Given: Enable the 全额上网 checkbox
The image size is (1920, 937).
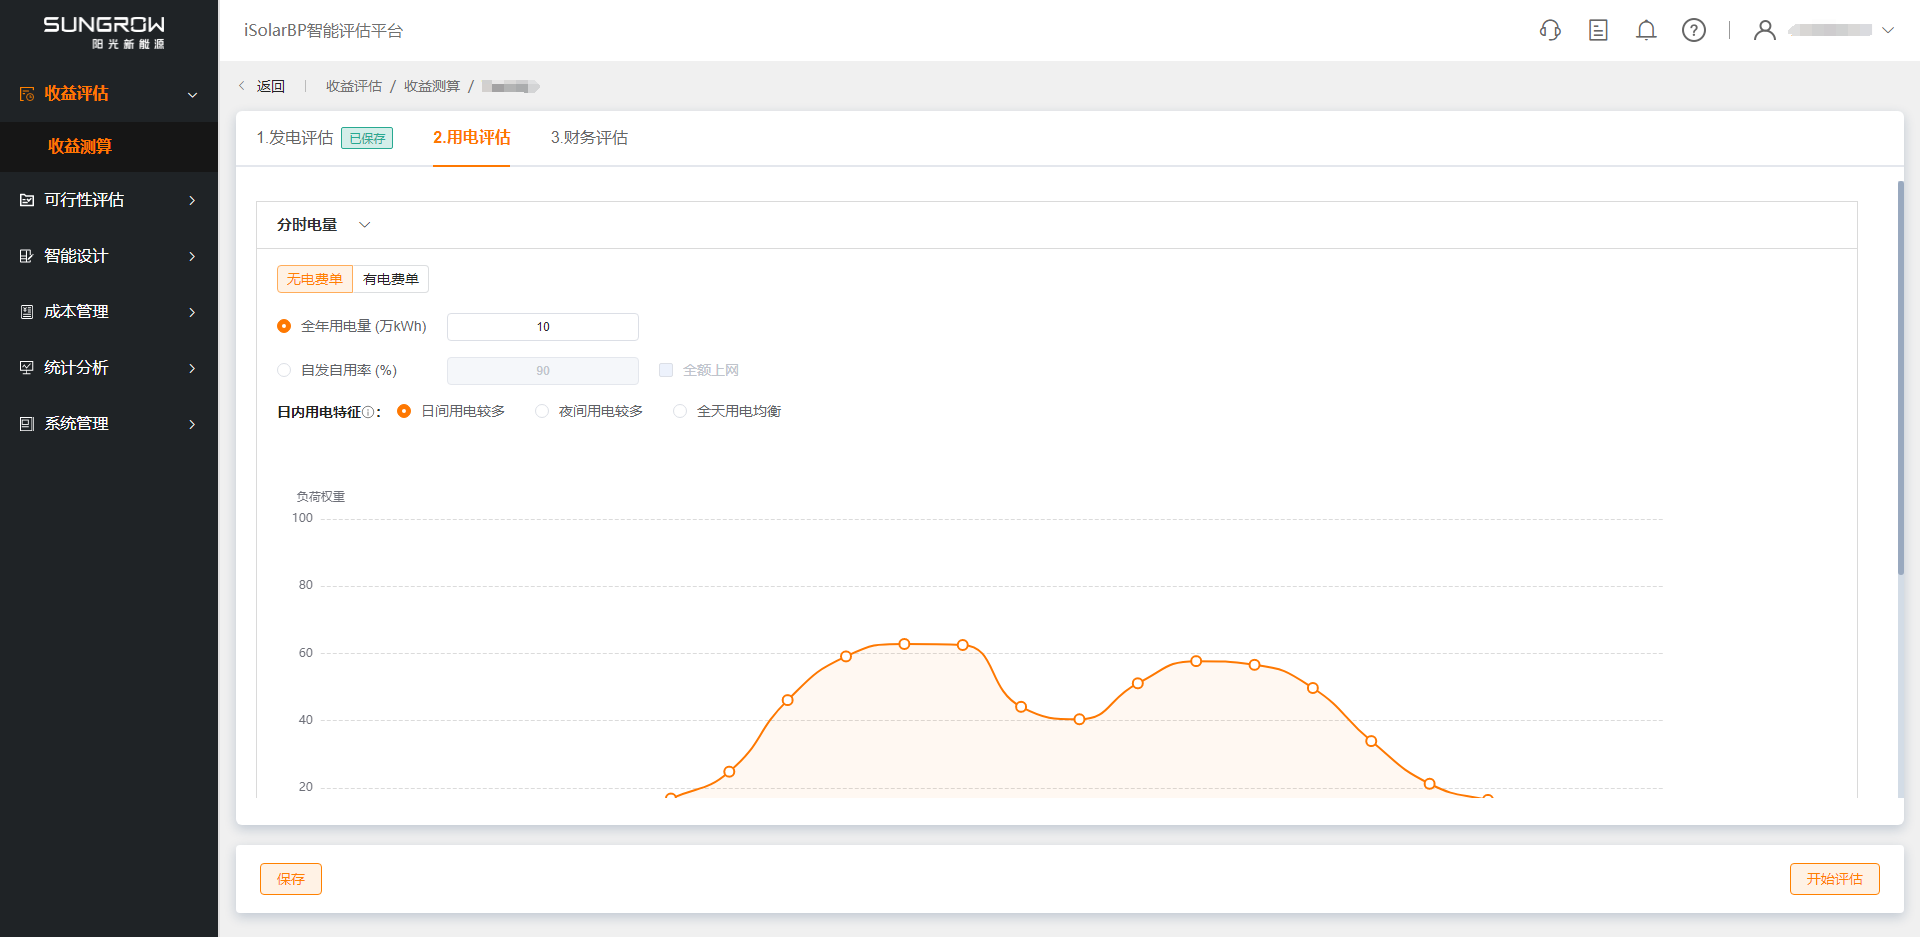Looking at the screenshot, I should 666,370.
